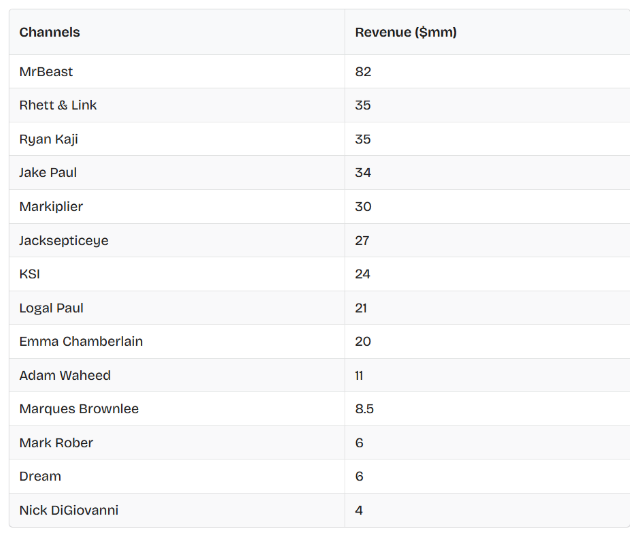Select the Nick DiGiovanni cell
The image size is (643, 539).
(69, 510)
